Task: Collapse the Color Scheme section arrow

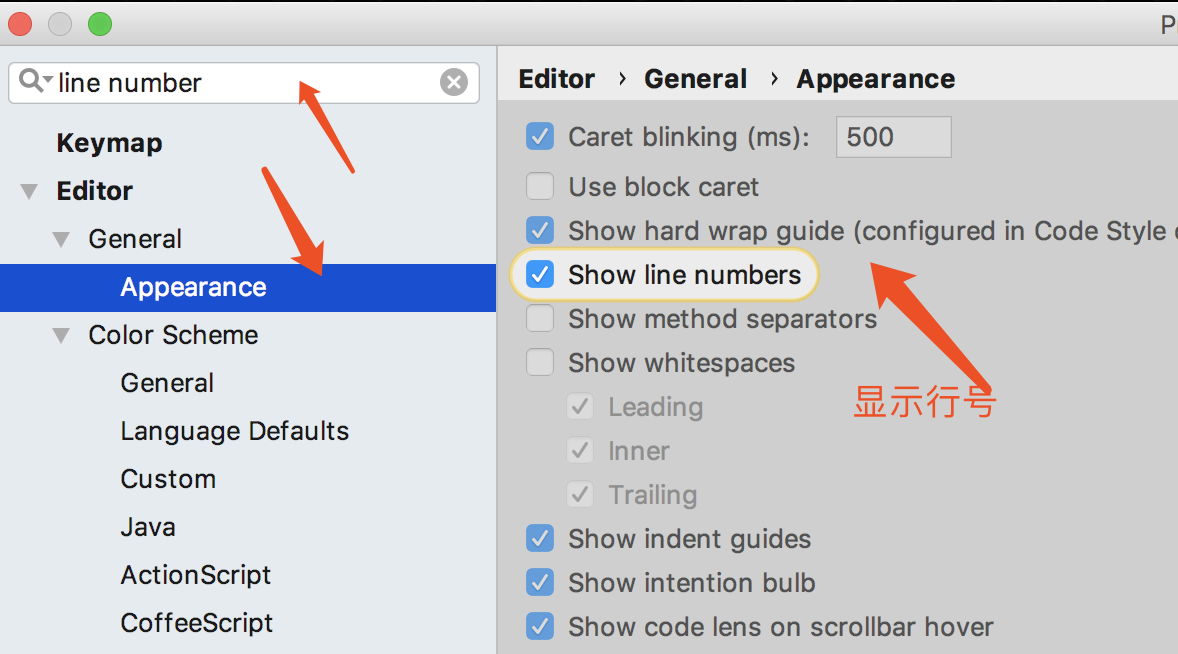Action: tap(62, 335)
